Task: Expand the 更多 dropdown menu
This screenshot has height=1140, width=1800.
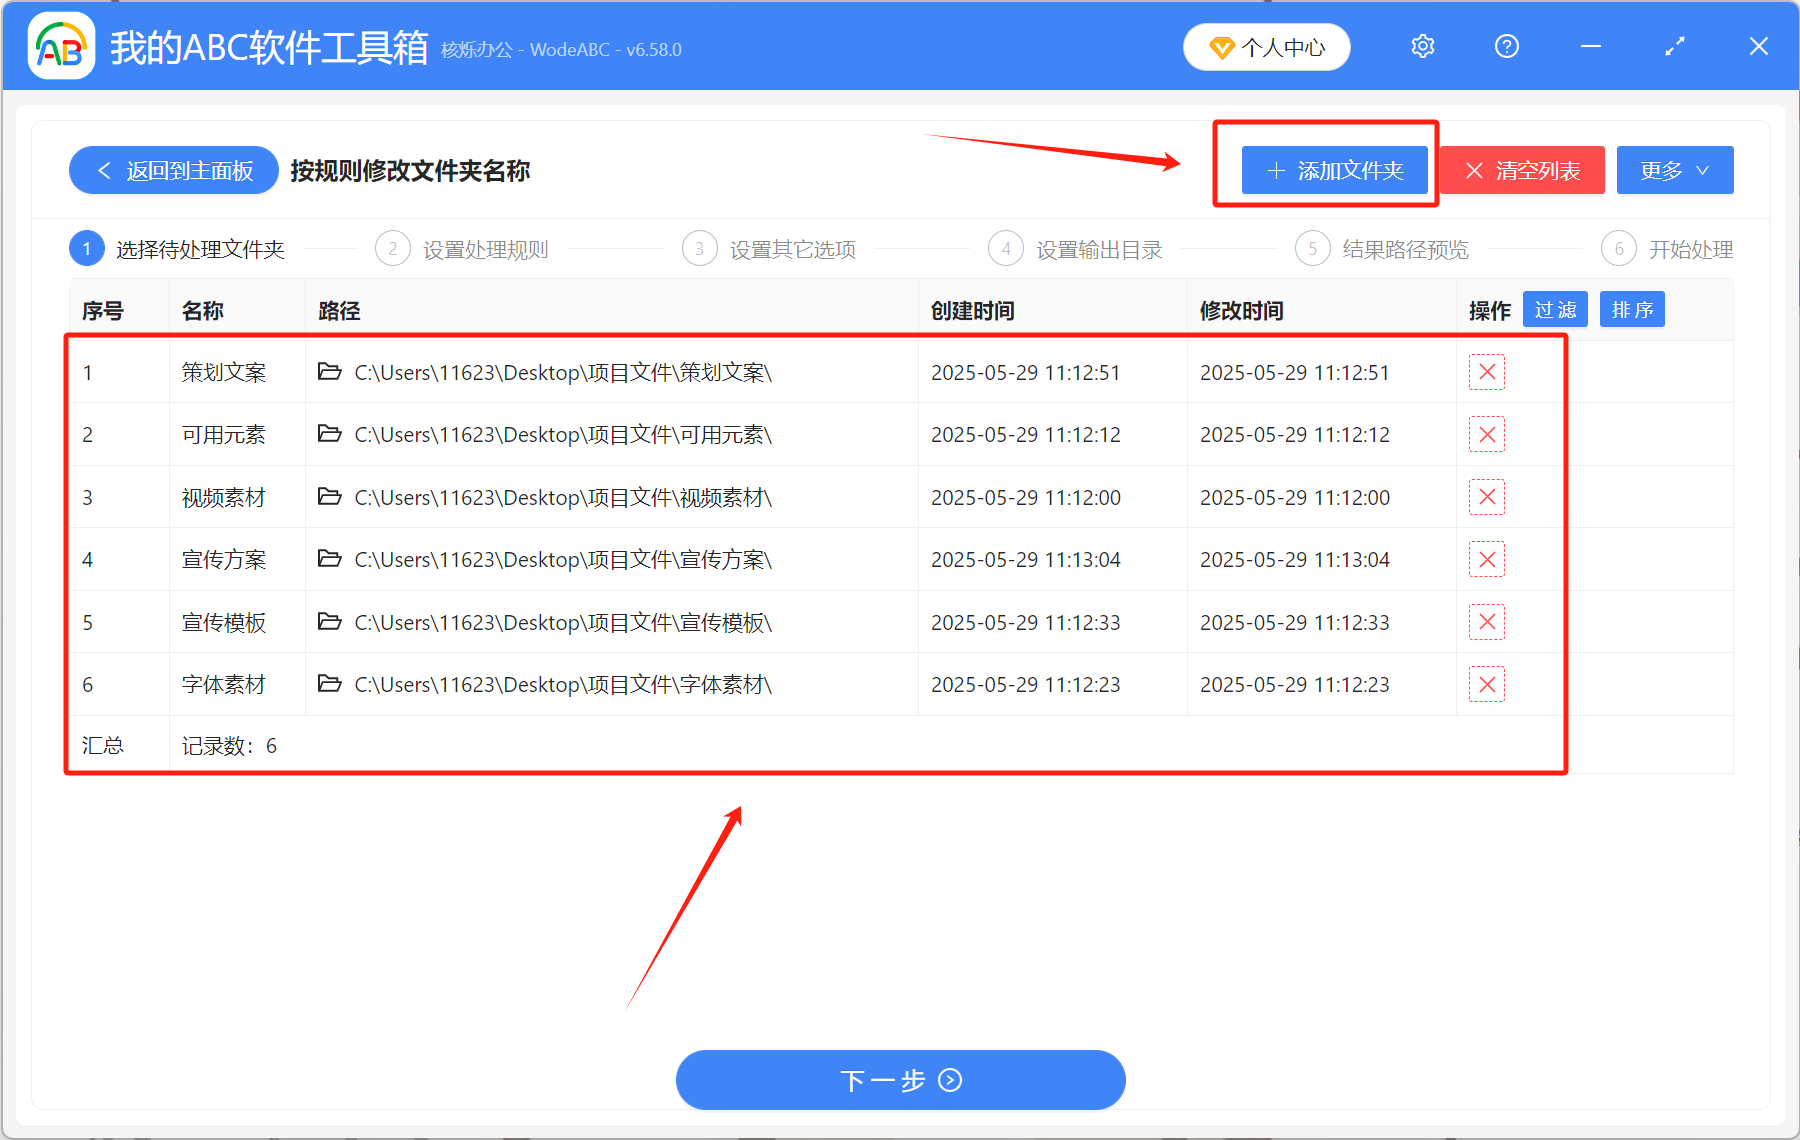Action: [1674, 170]
